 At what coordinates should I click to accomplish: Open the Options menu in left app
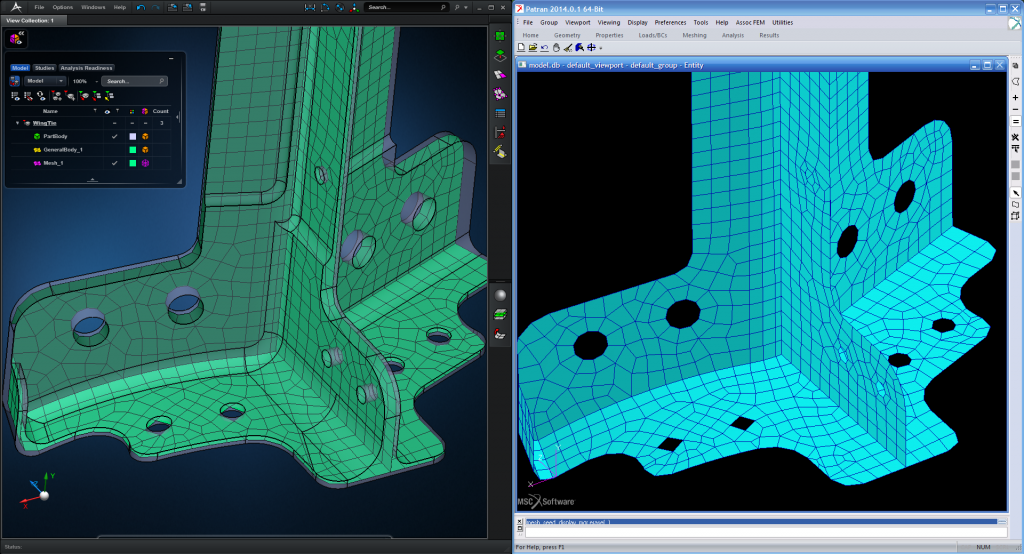[x=63, y=7]
